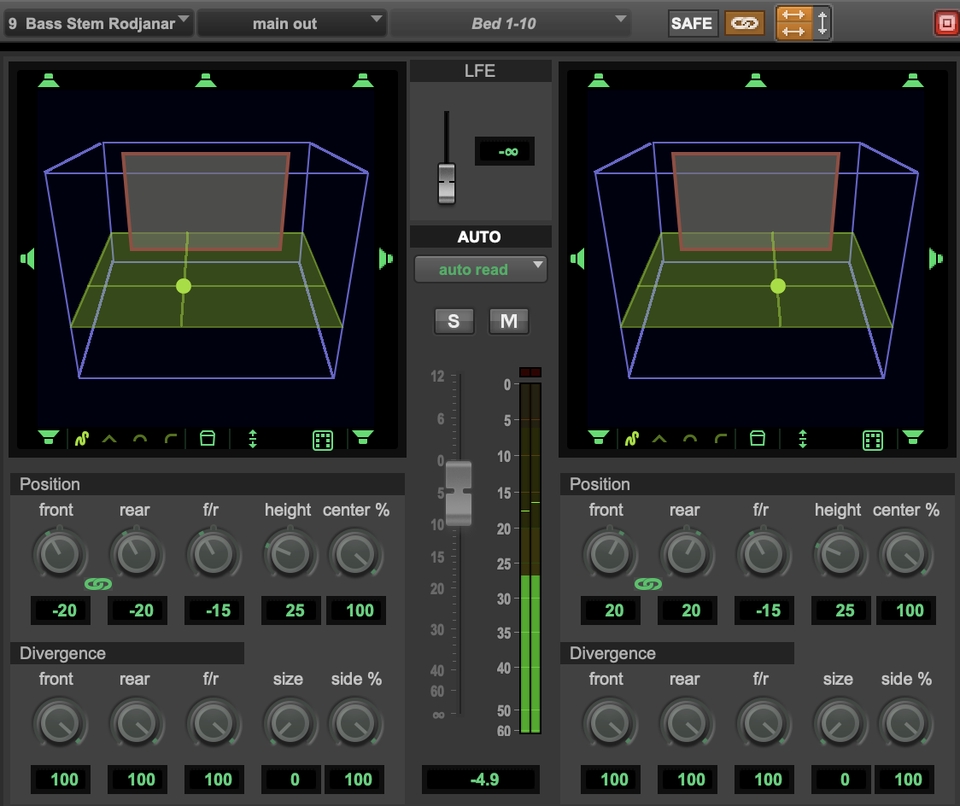This screenshot has height=806, width=960.
Task: Enable the SAFE automation toggle
Action: tap(692, 22)
